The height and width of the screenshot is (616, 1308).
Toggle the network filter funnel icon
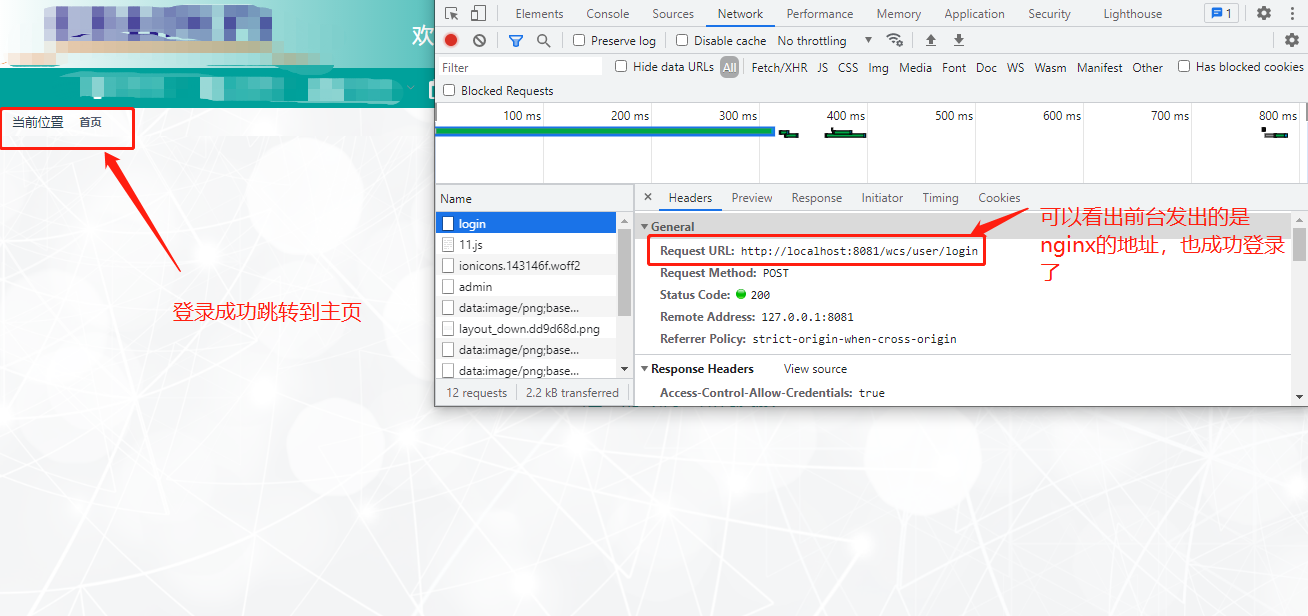click(516, 40)
